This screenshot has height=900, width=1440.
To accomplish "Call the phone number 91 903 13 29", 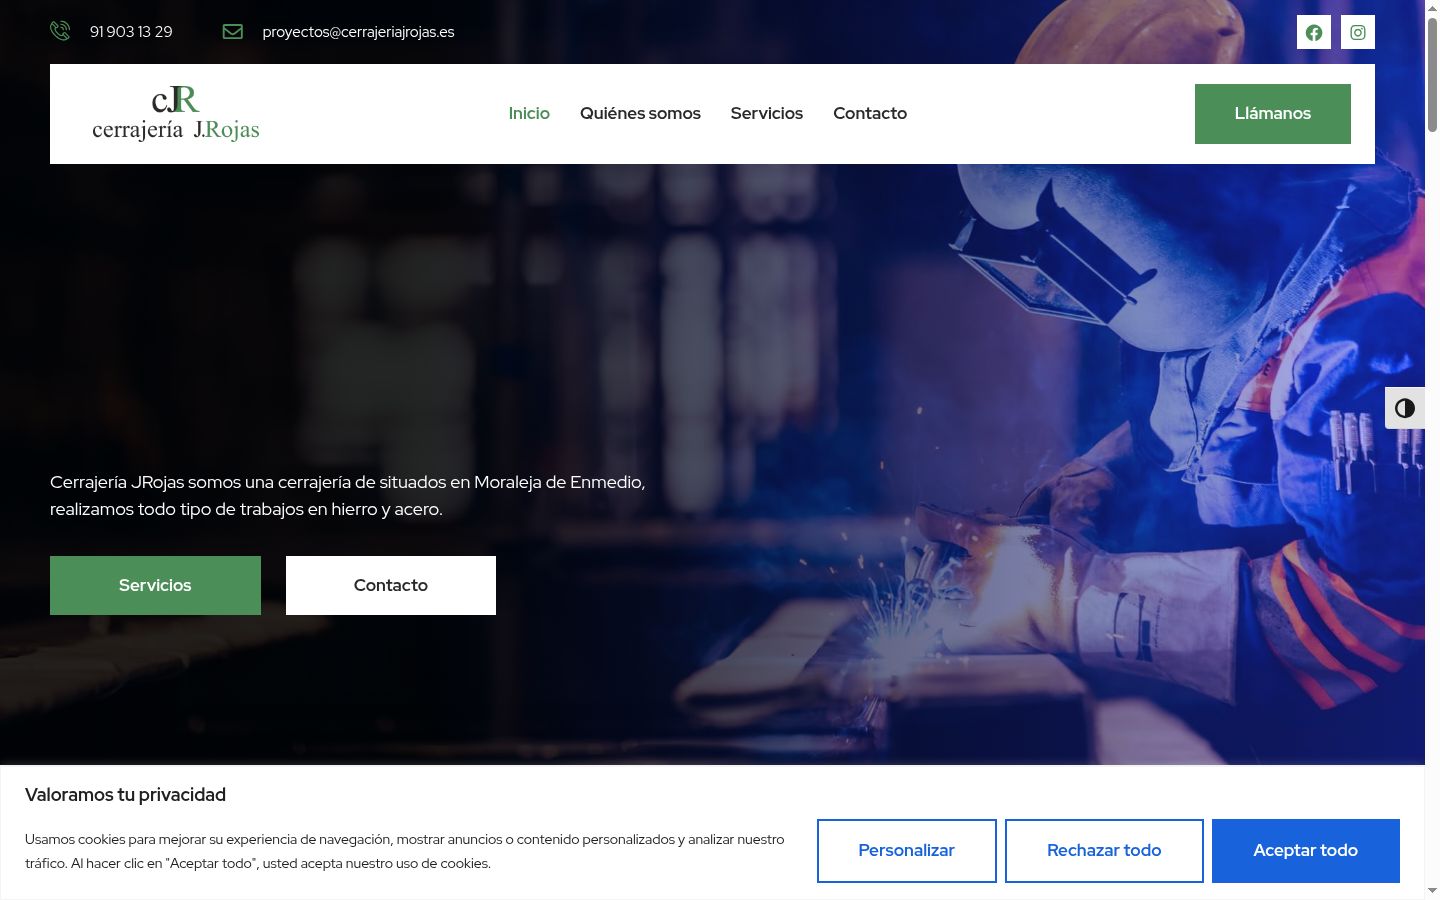I will pyautogui.click(x=131, y=32).
